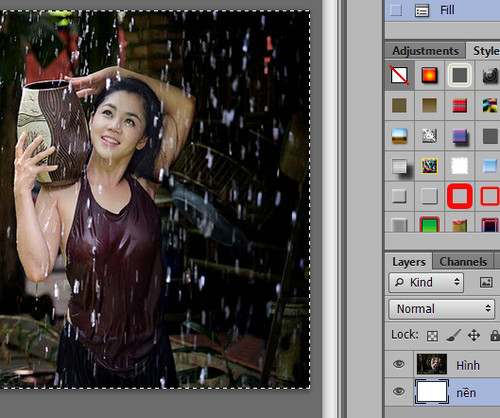Screen dimensions: 500x418
Task: Apply the brown gradient square style
Action: tap(429, 105)
